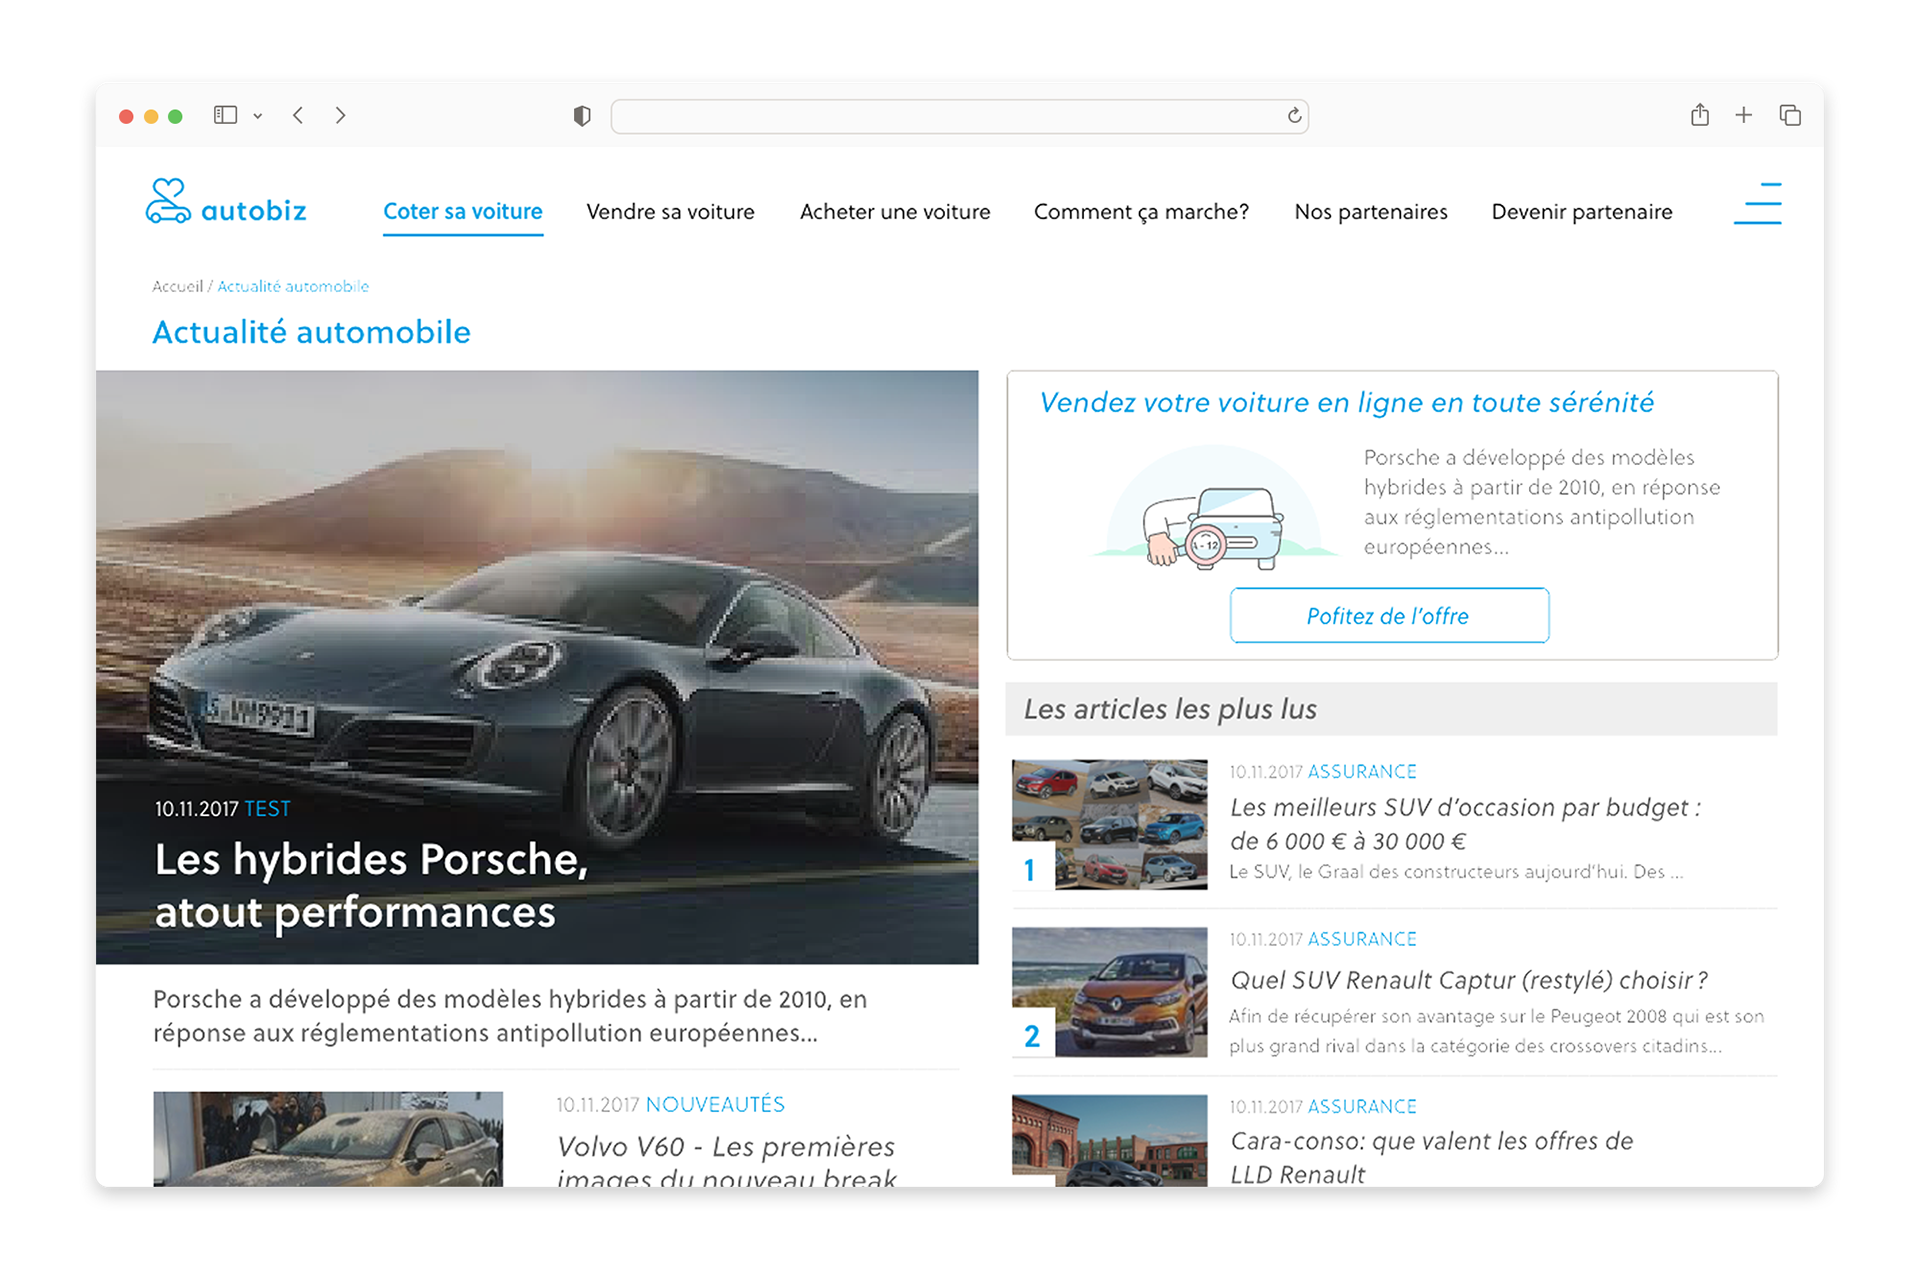Go to Acheter une voiture
Viewport: 1920px width, 1280px height.
pos(894,212)
